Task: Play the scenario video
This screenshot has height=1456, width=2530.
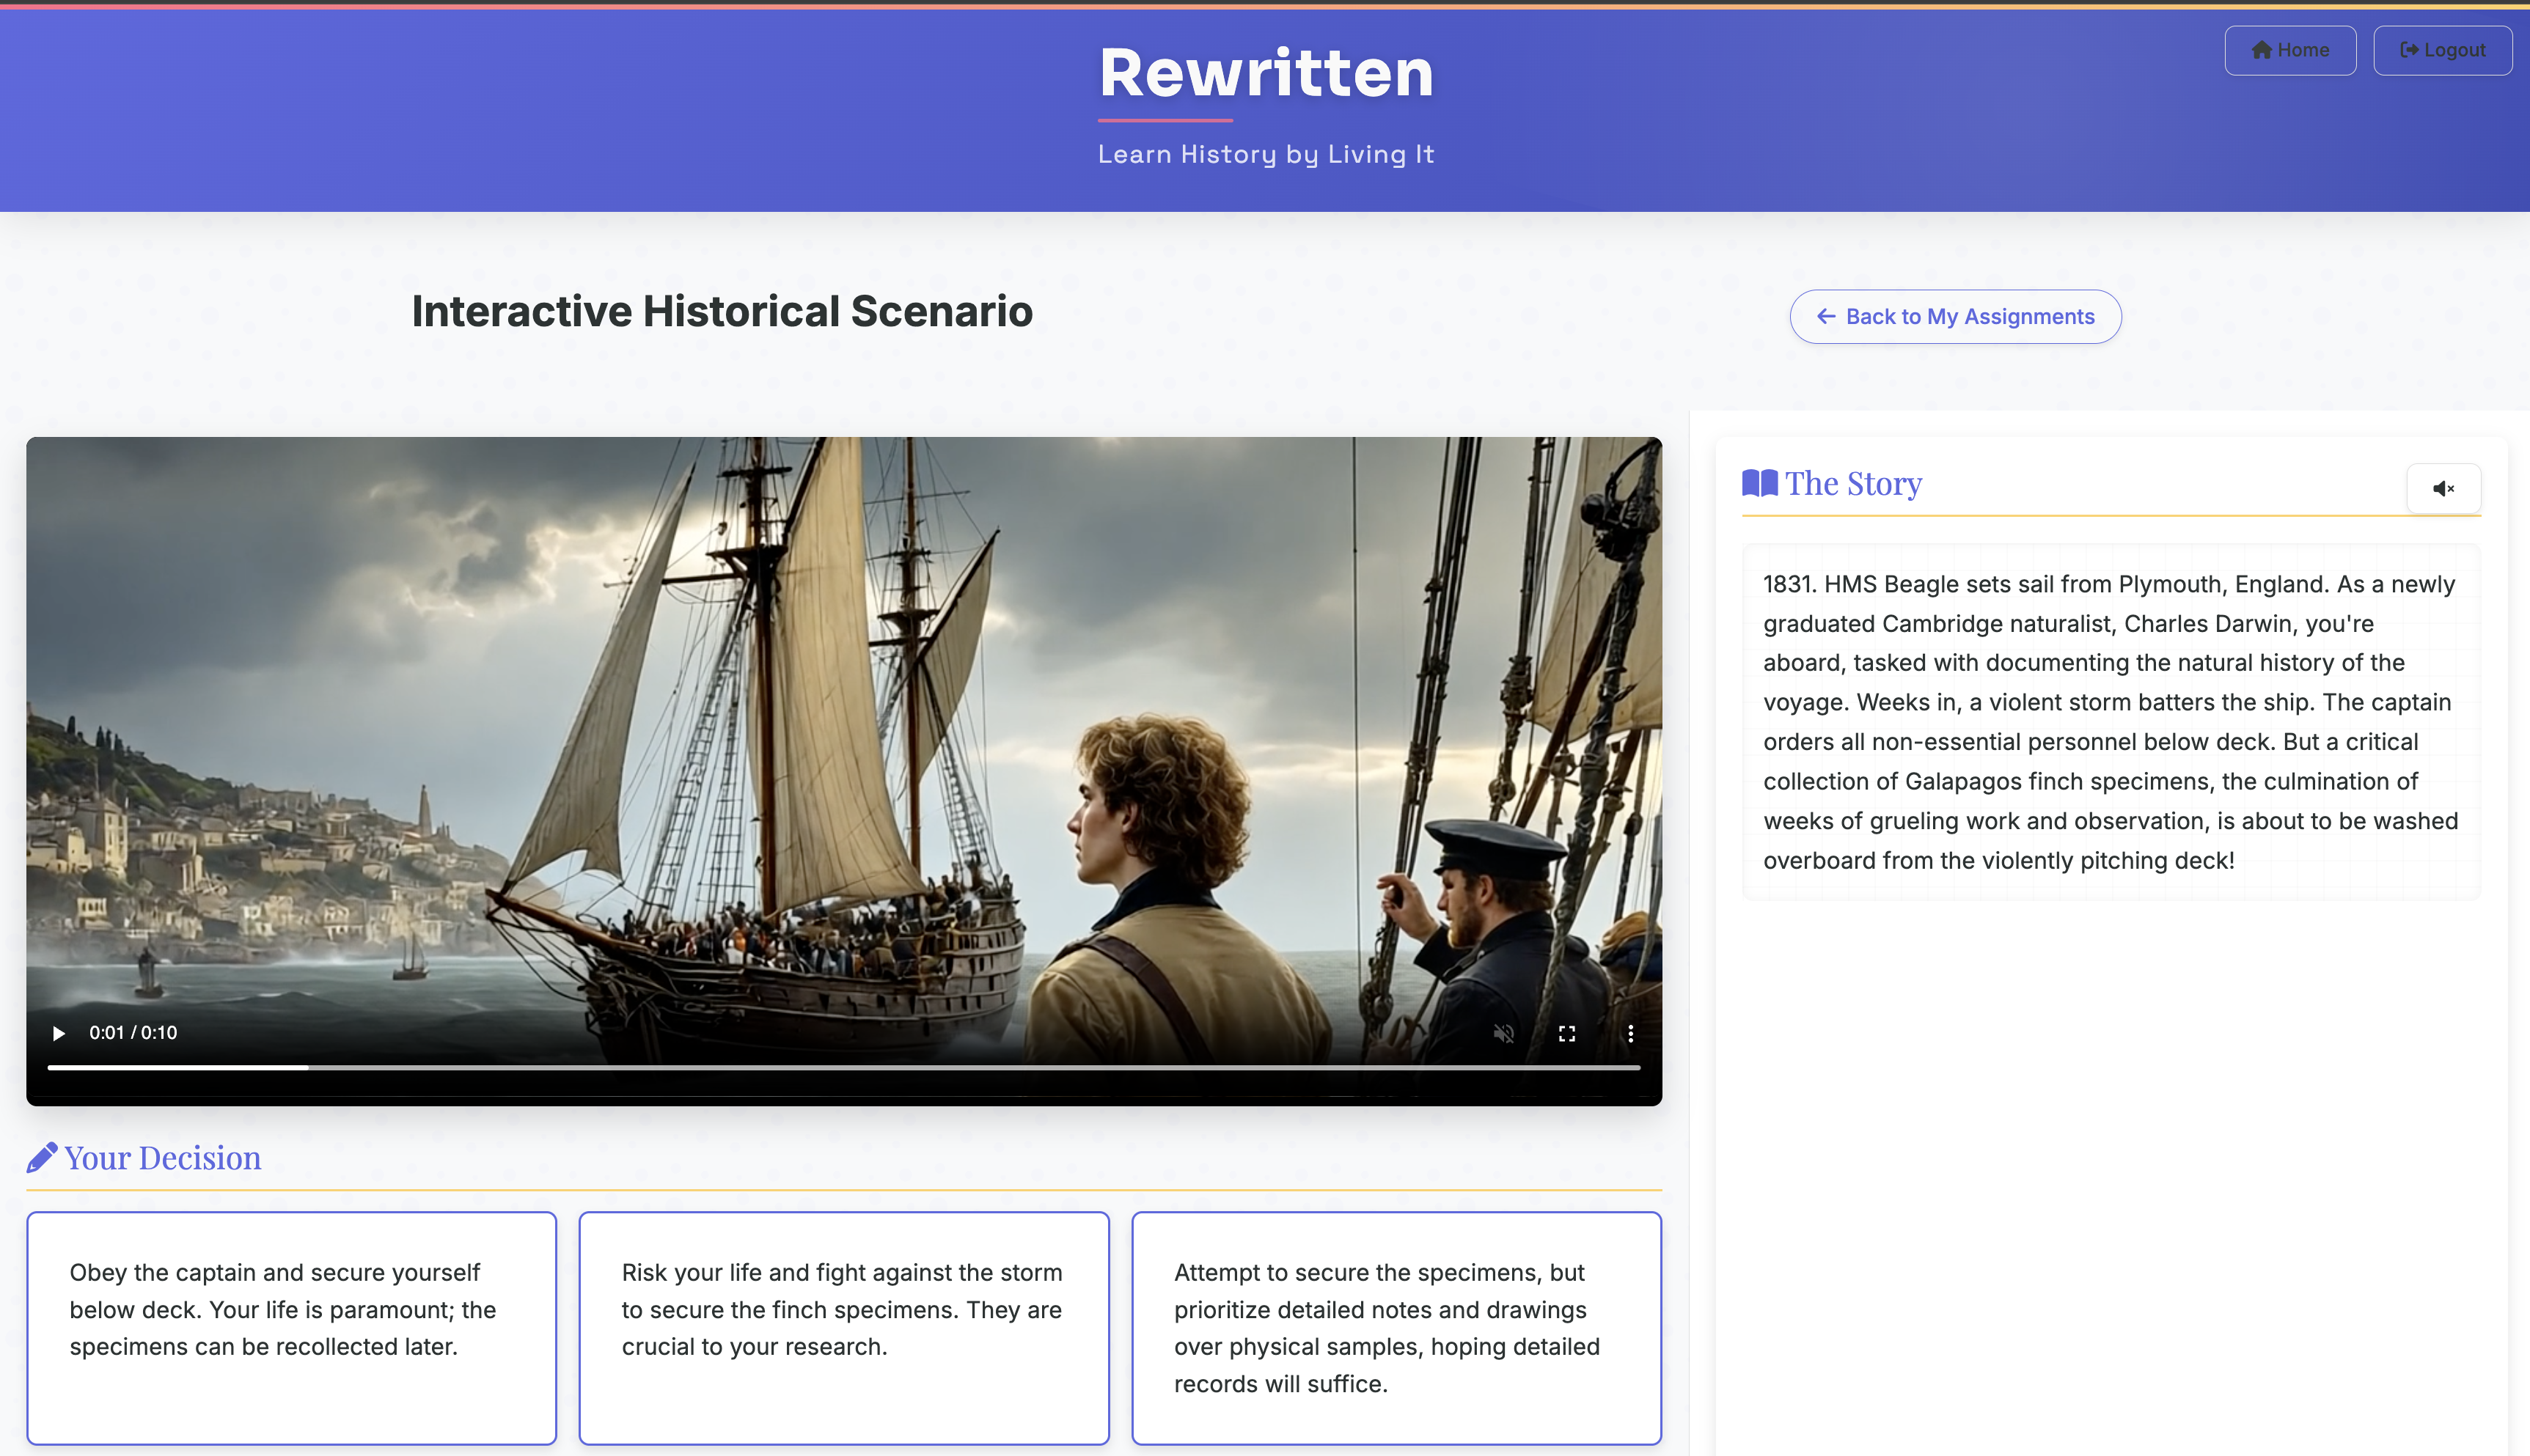Action: [58, 1033]
